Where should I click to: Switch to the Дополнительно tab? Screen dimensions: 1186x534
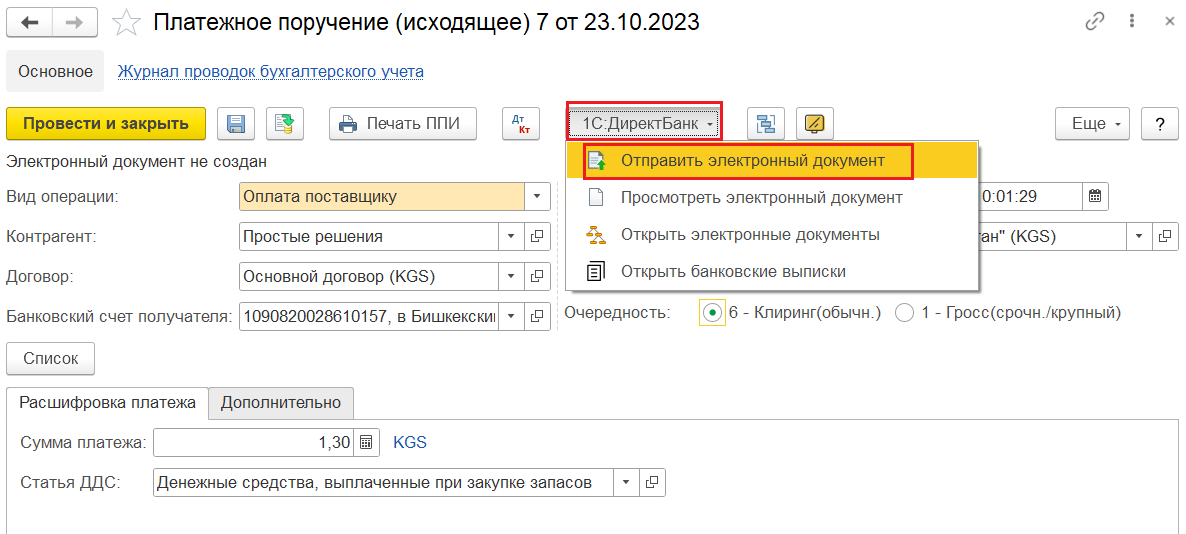[x=281, y=402]
